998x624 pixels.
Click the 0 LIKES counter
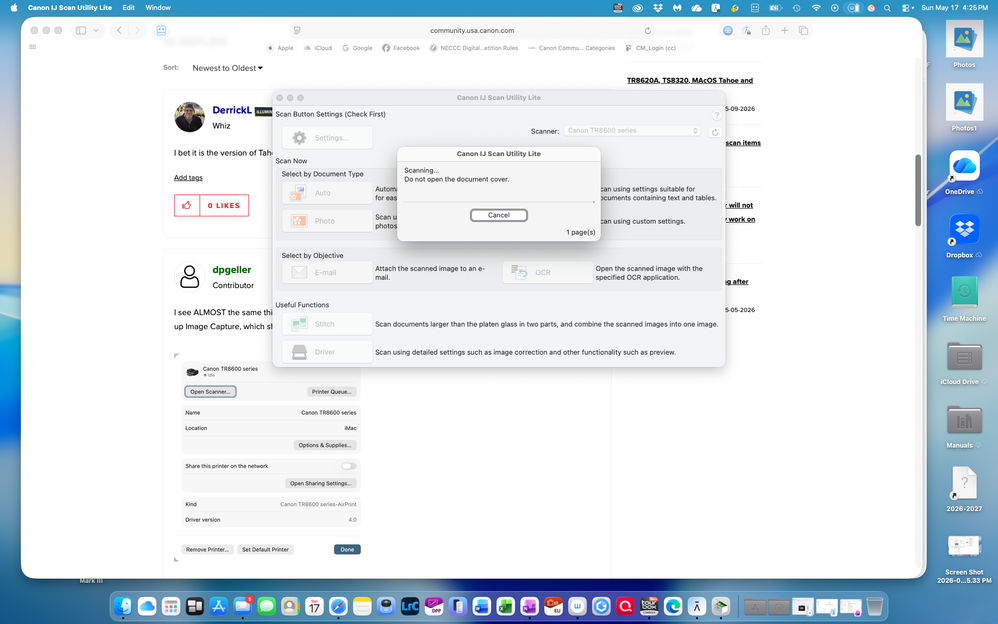(x=223, y=206)
